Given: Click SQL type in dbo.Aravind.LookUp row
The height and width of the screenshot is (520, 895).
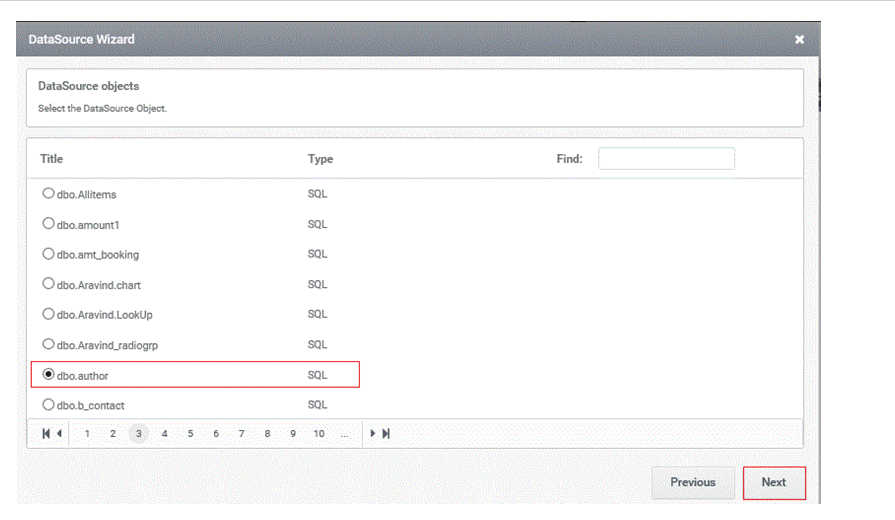Looking at the screenshot, I should click(317, 314).
